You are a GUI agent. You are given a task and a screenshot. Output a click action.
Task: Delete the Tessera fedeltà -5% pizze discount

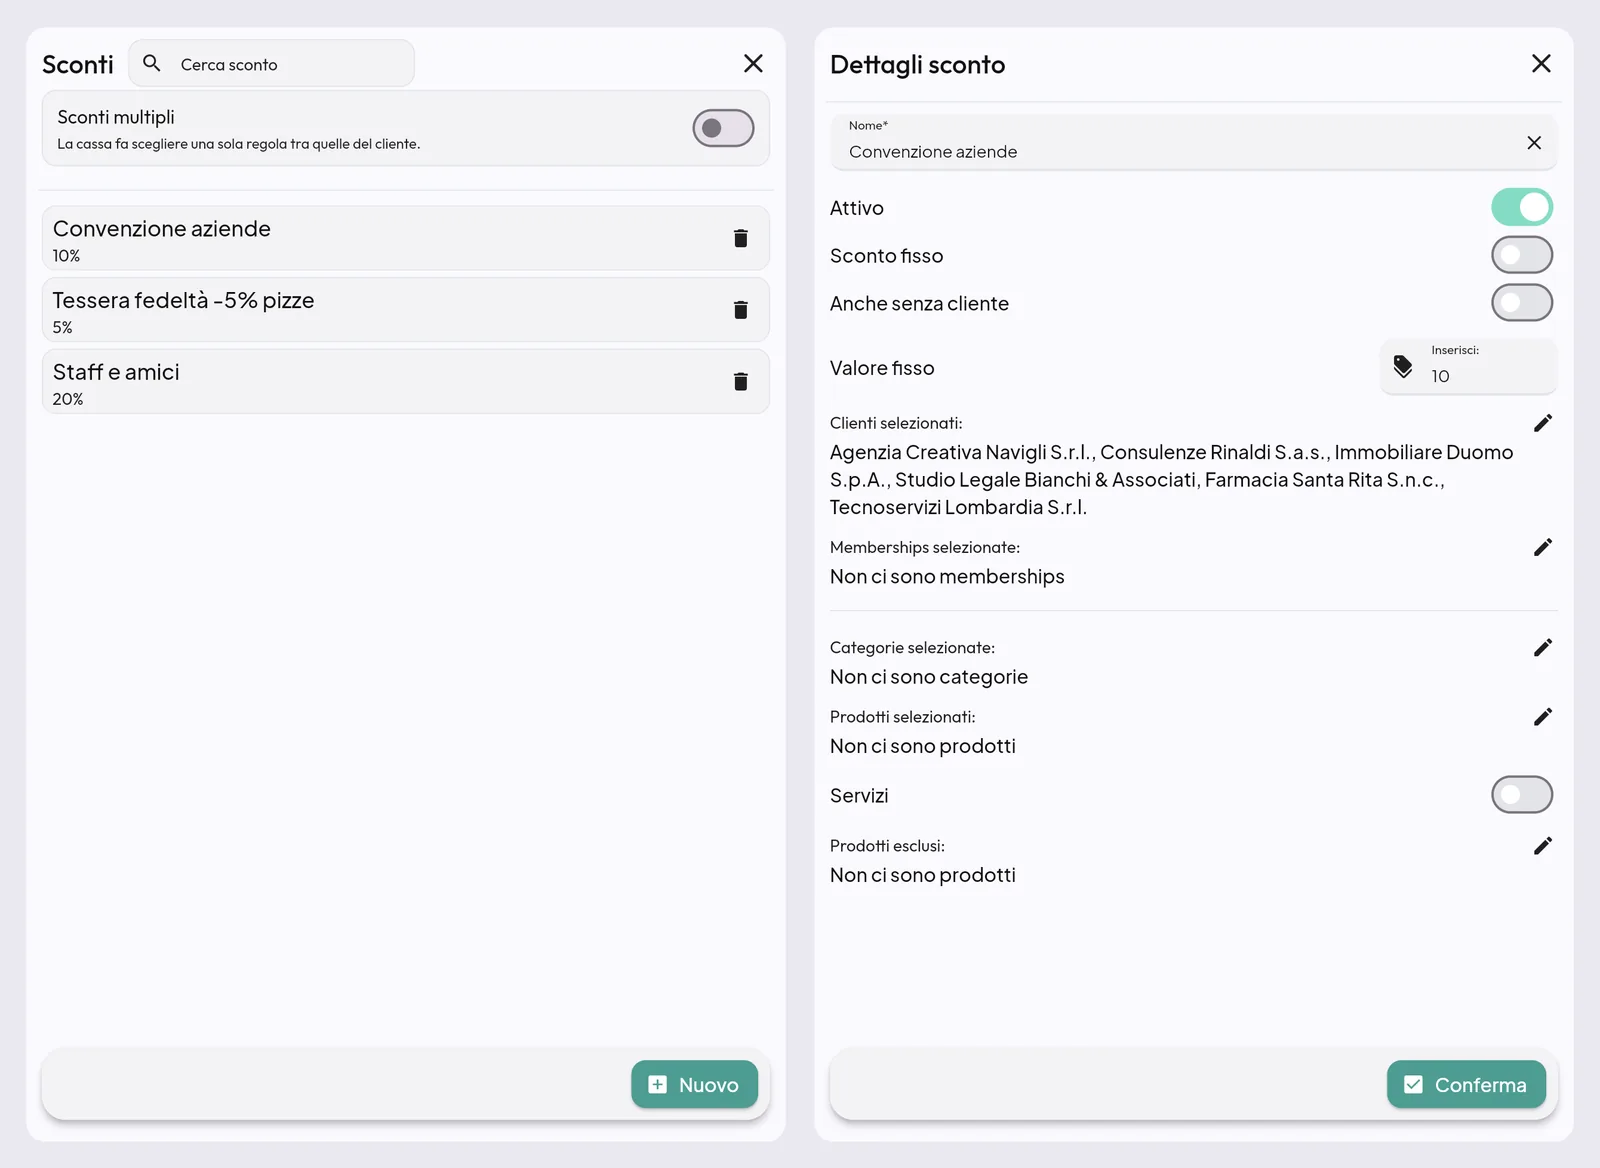point(740,310)
